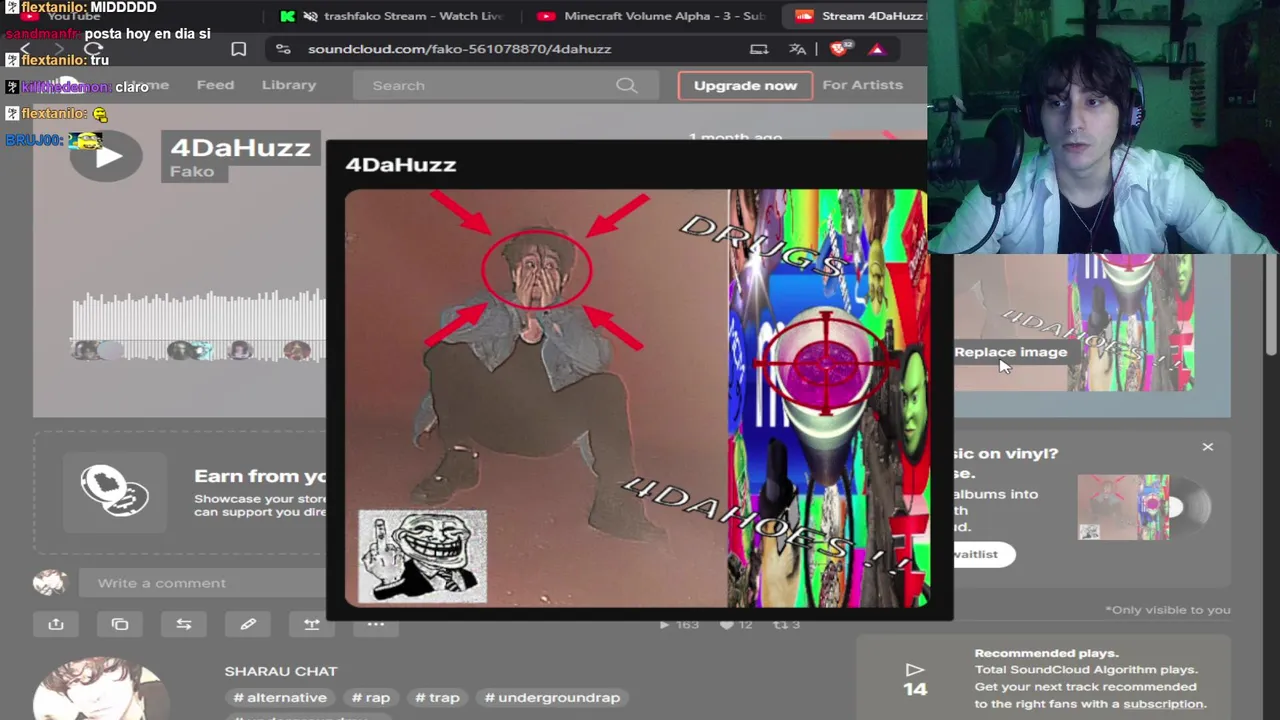Click the 4DaHuzz track title link
The width and height of the screenshot is (1280, 720).
pyautogui.click(x=240, y=147)
